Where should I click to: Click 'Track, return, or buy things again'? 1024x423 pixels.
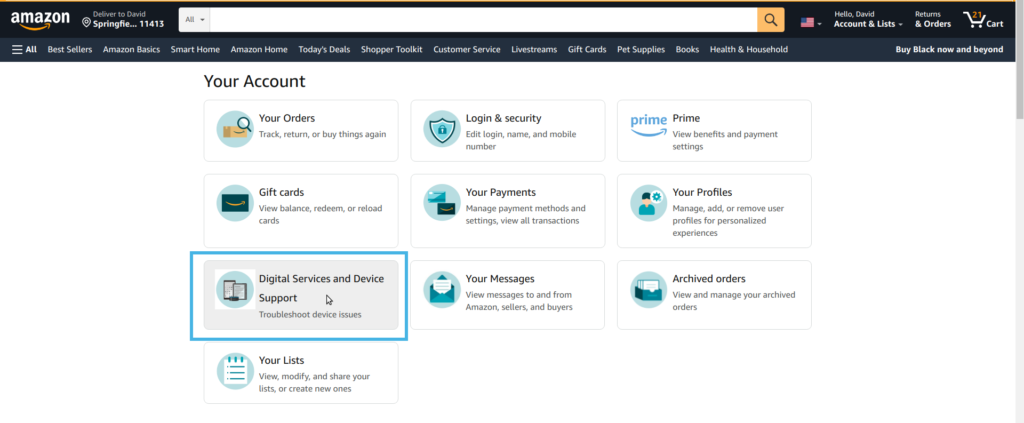[x=323, y=134]
